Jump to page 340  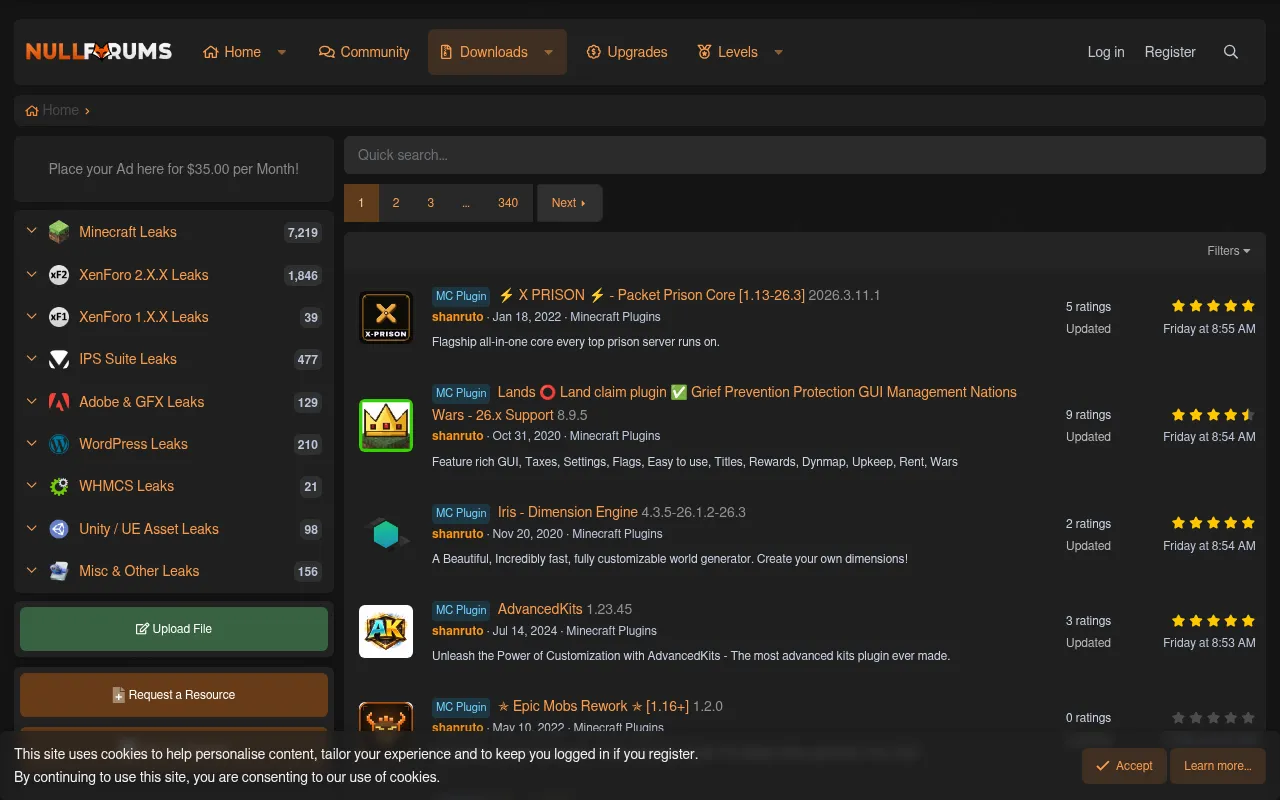(x=508, y=203)
